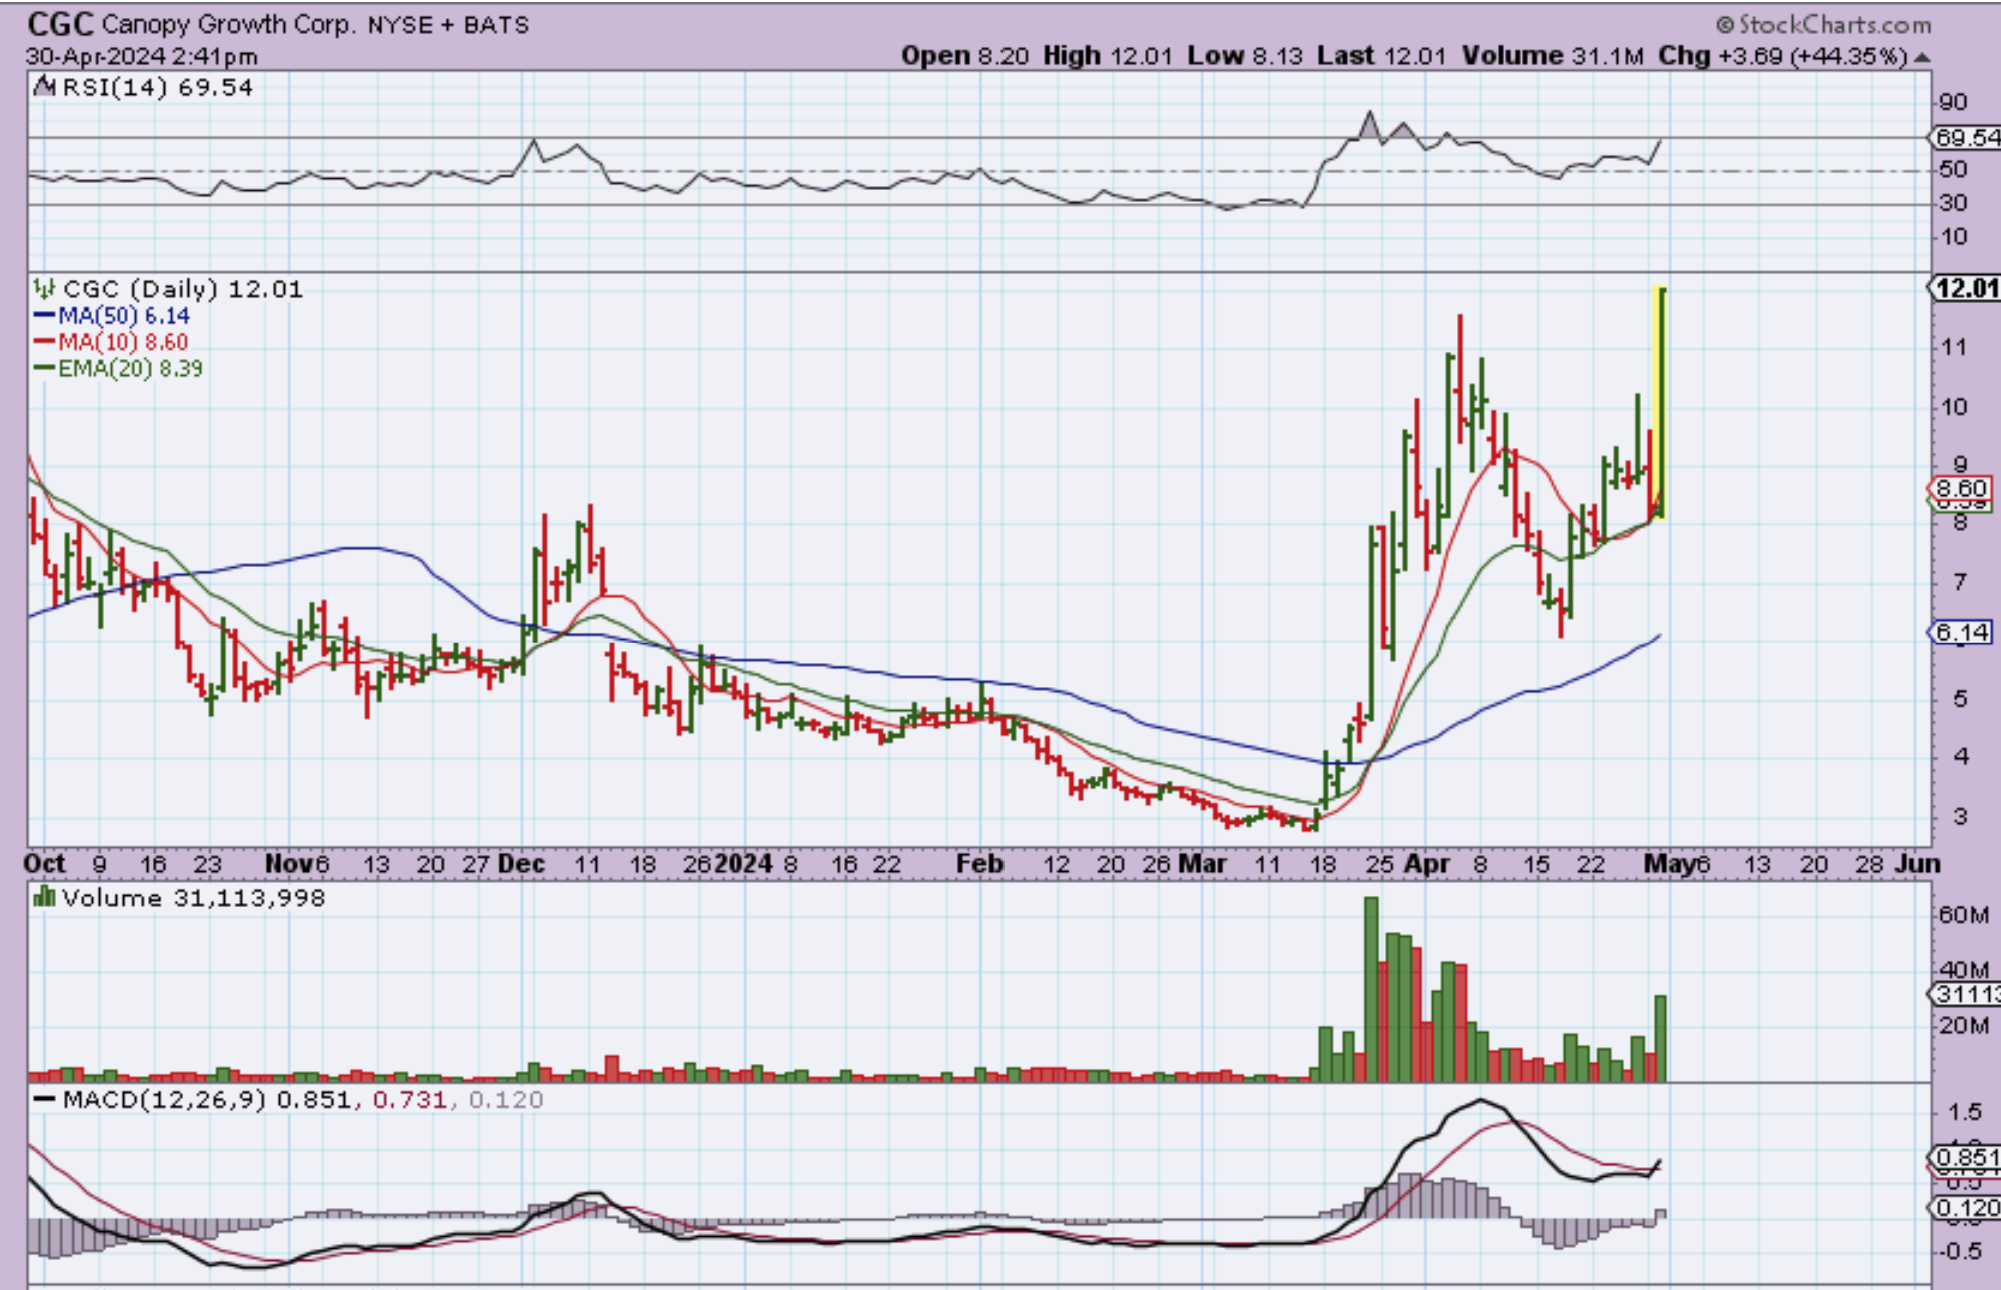Click the CGC ticker symbol in header
The height and width of the screenshot is (1290, 2001).
60,24
